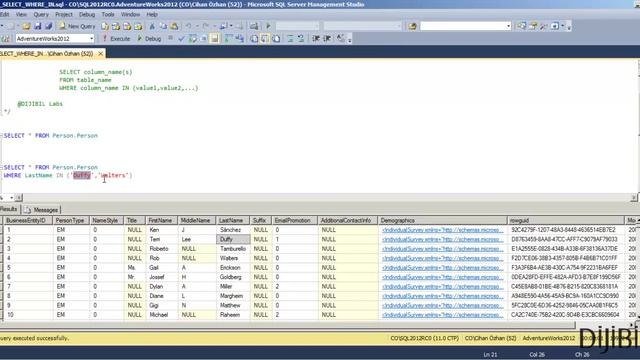Click the Display Estimated Execution Plan icon
The image size is (640, 360).
pos(193,38)
